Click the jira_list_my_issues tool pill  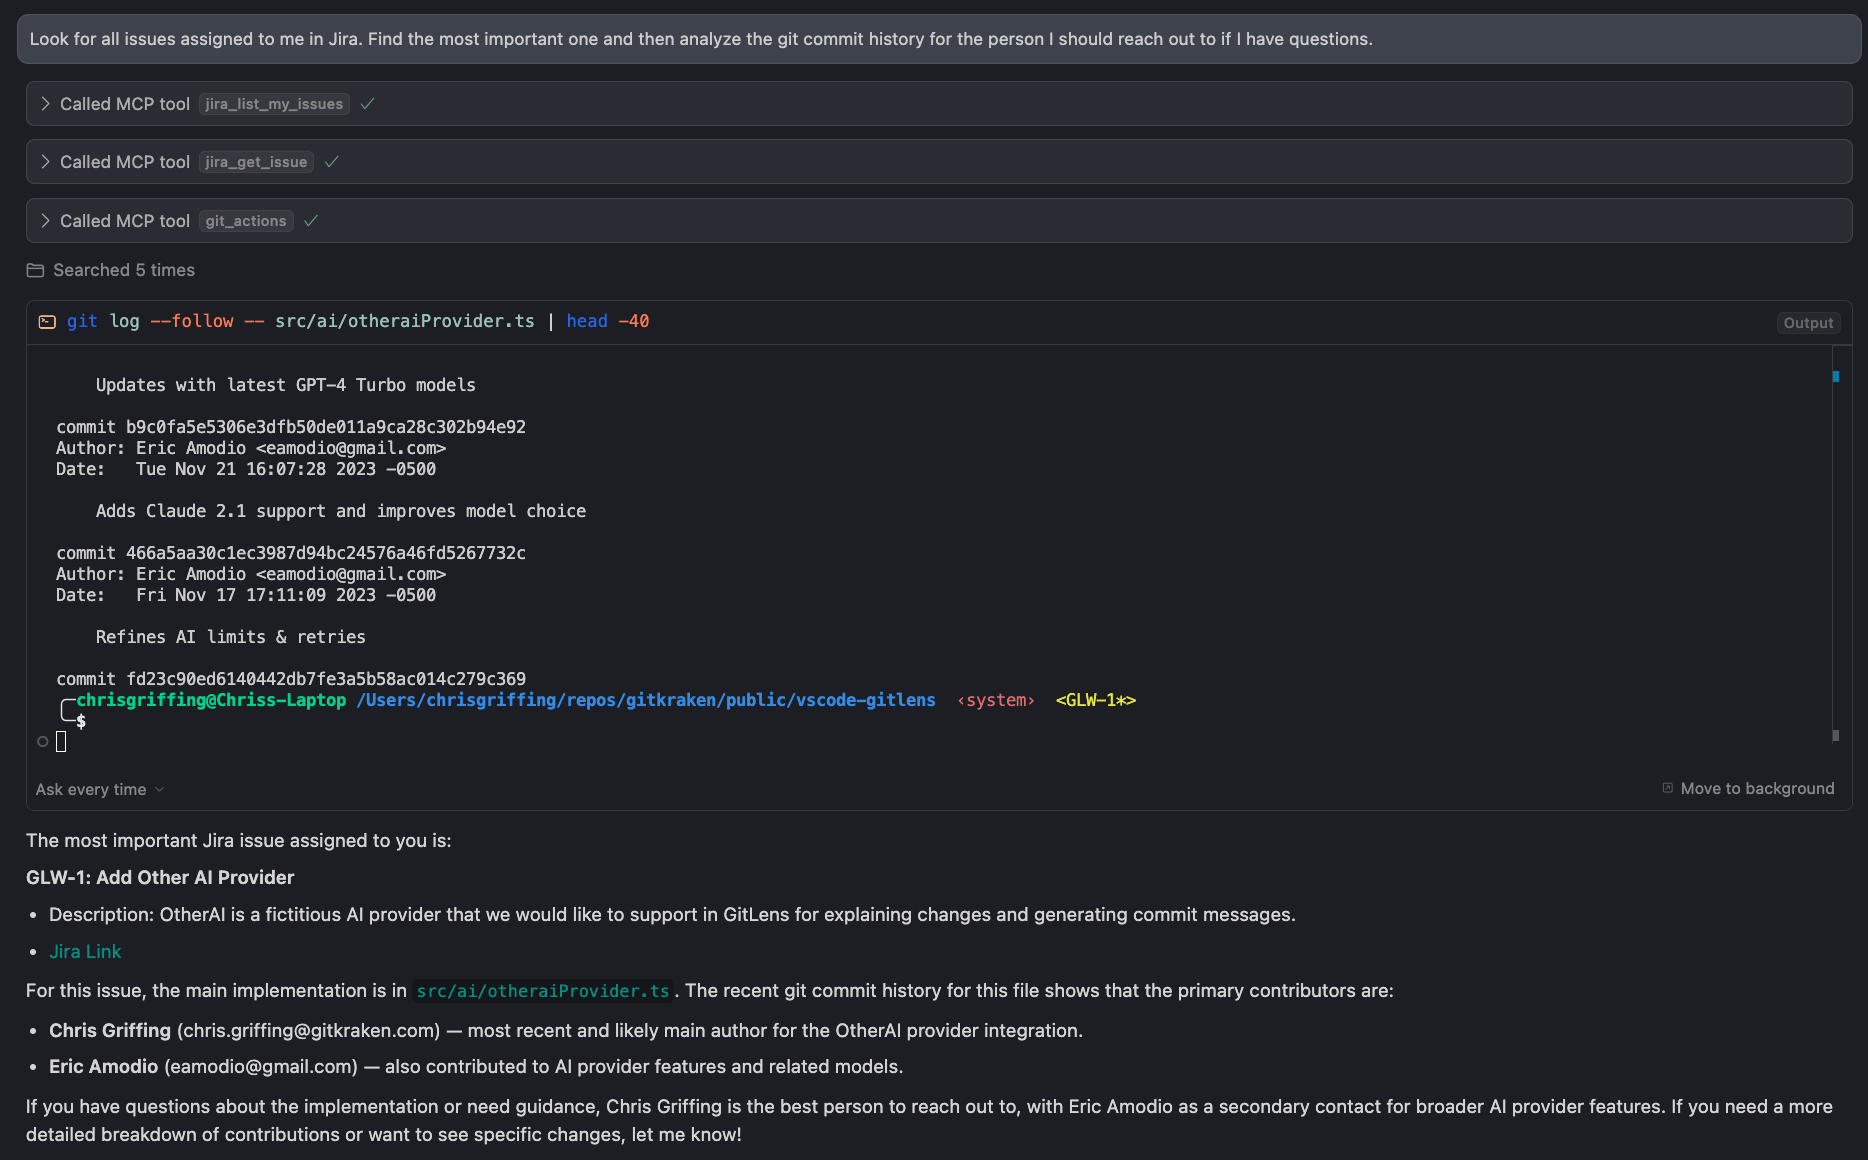272,103
